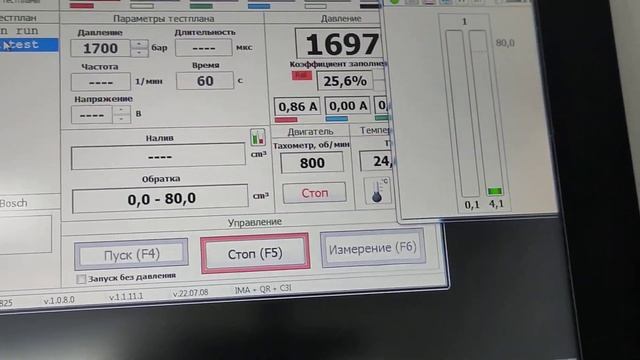This screenshot has height=360, width=640.
Task: Stop the engine with the Стоп button under the tachometer
Action: tap(314, 193)
